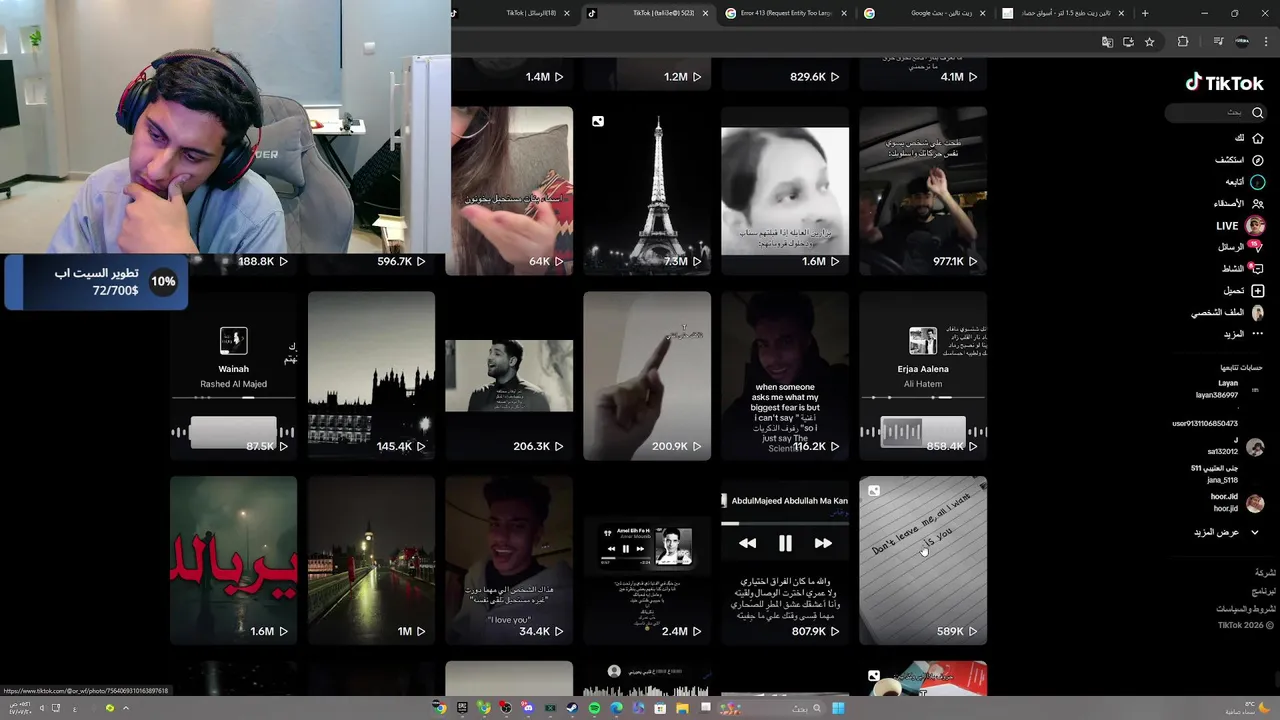Expand the show more accounts chevron
The image size is (1280, 720).
pos(1255,532)
